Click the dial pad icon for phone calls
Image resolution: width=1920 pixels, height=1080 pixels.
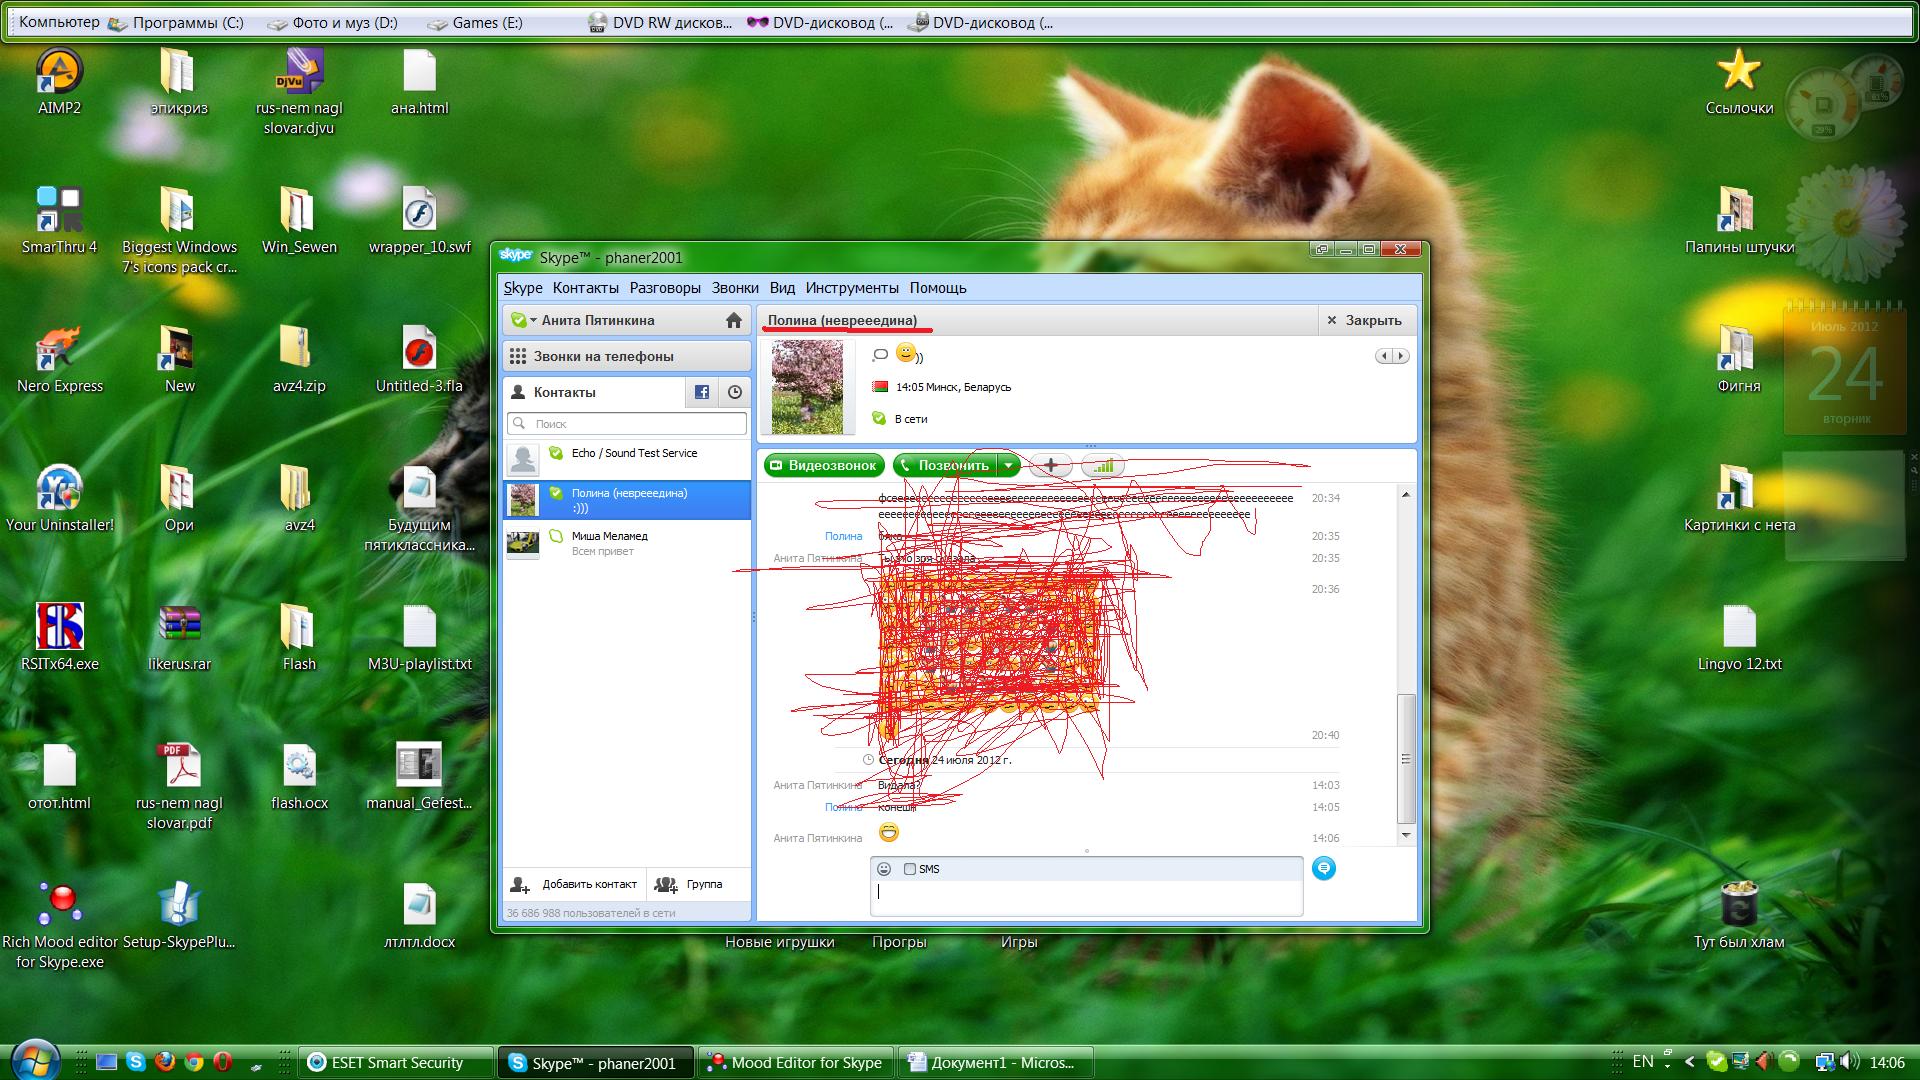coord(518,356)
